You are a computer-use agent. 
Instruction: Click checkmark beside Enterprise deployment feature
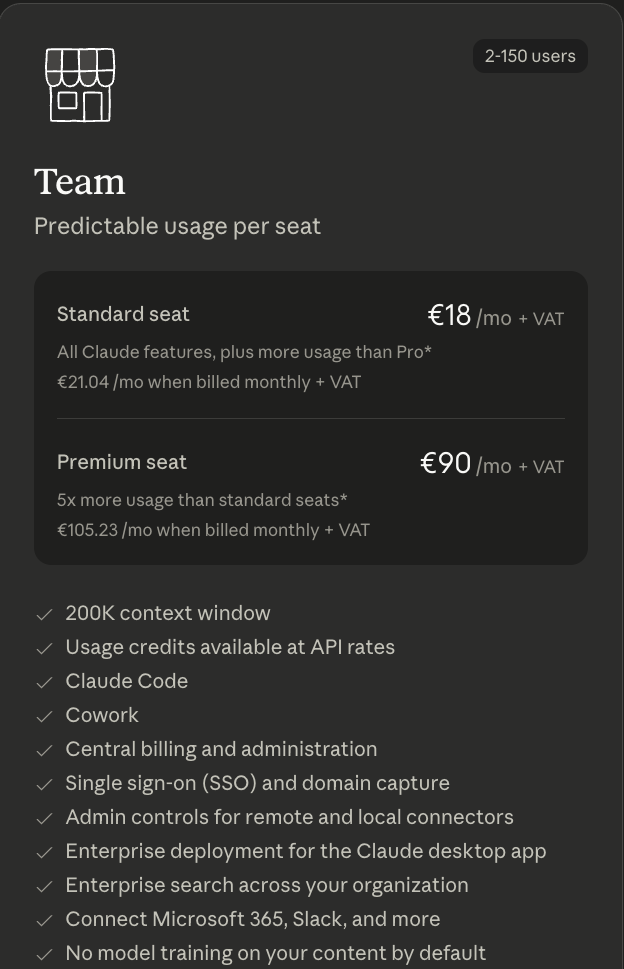[44, 852]
